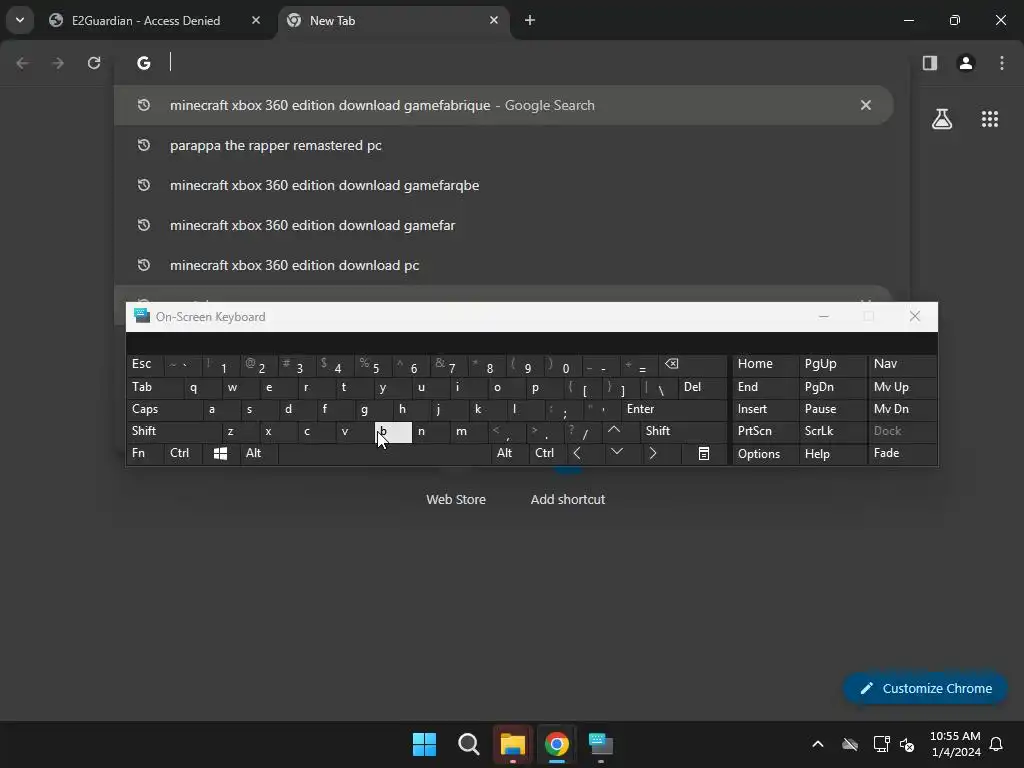Click the Esc key on On-Screen Keyboard
This screenshot has width=1024, height=768.
(x=144, y=364)
